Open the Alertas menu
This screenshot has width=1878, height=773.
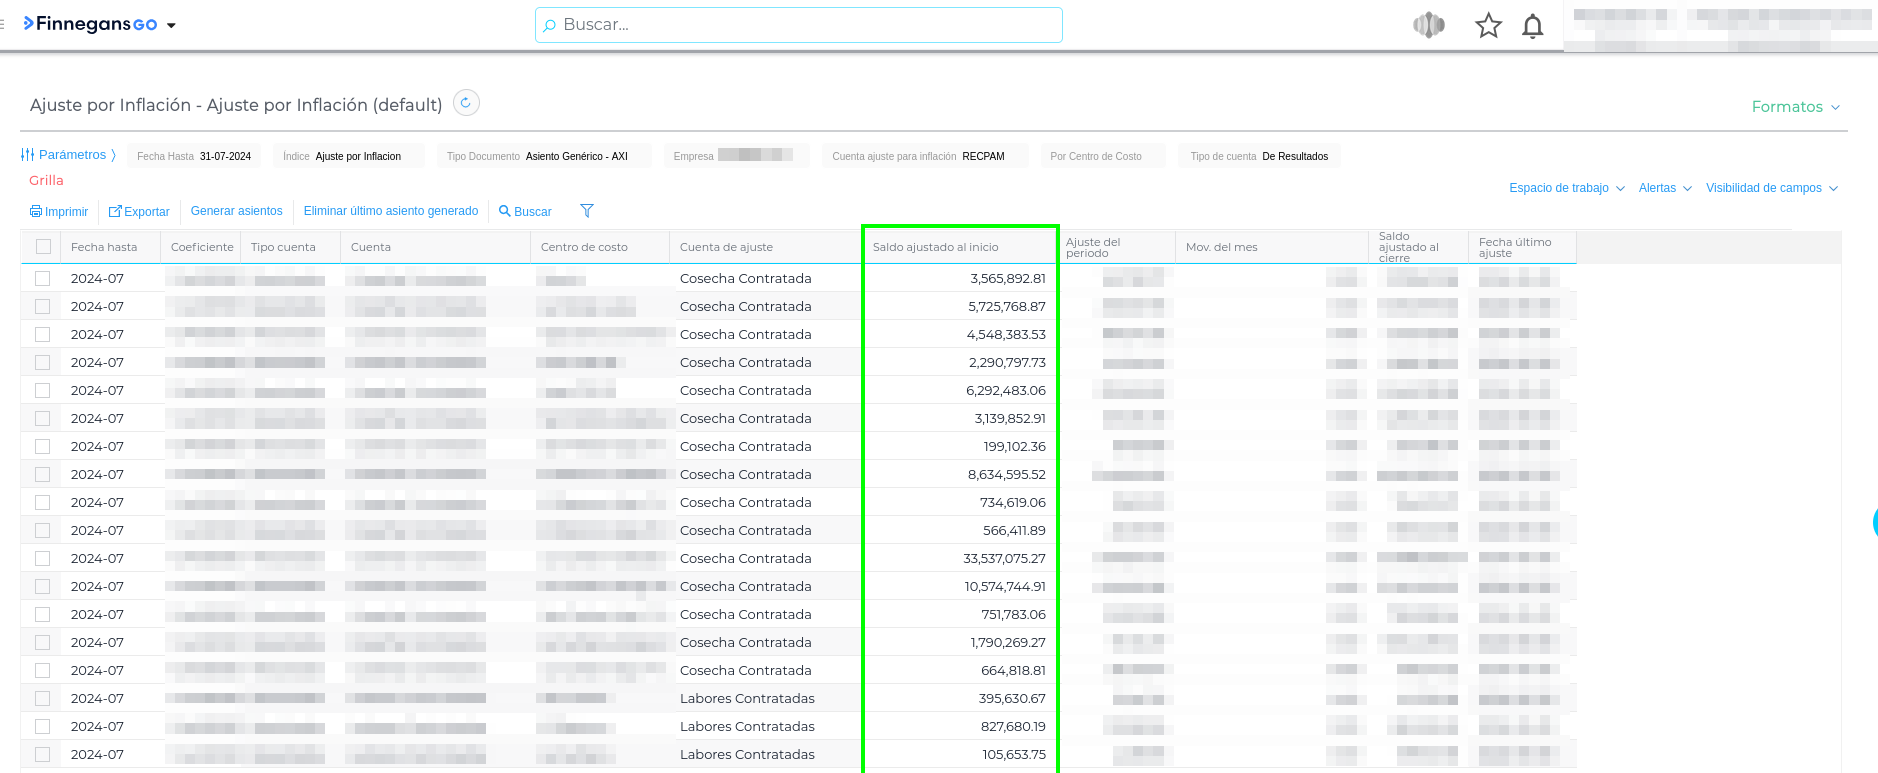coord(1664,188)
